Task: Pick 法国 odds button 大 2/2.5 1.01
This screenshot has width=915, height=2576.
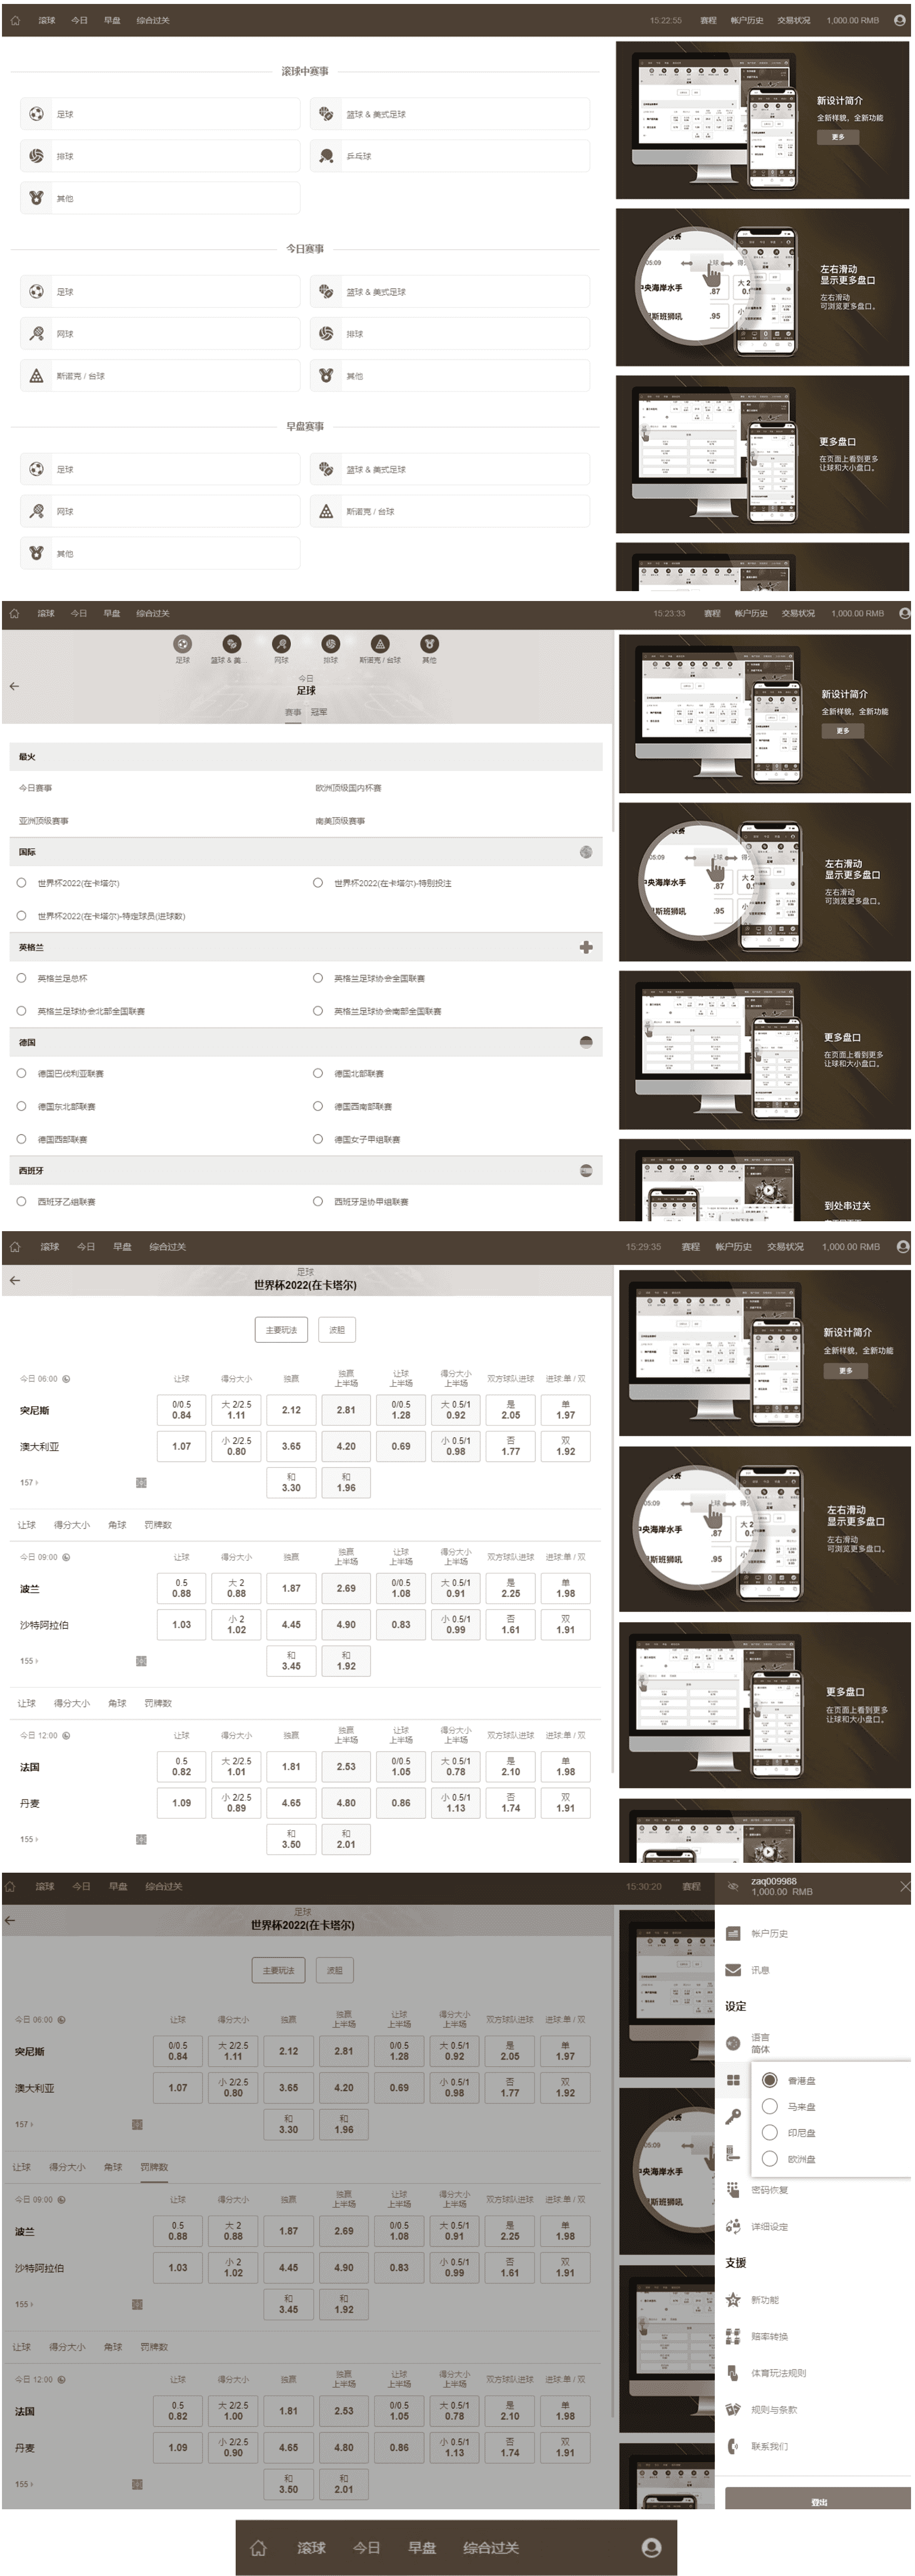Action: coord(236,1766)
